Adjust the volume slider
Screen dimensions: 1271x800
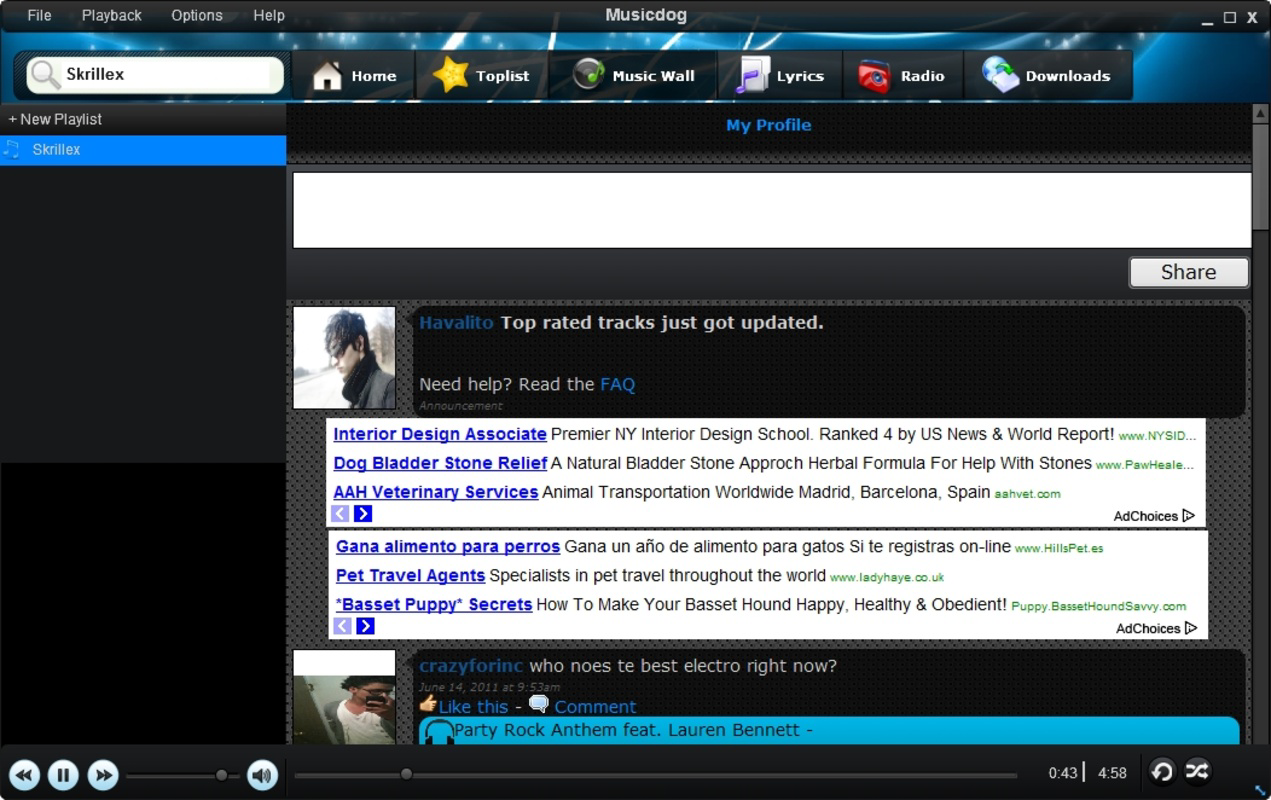(184, 775)
